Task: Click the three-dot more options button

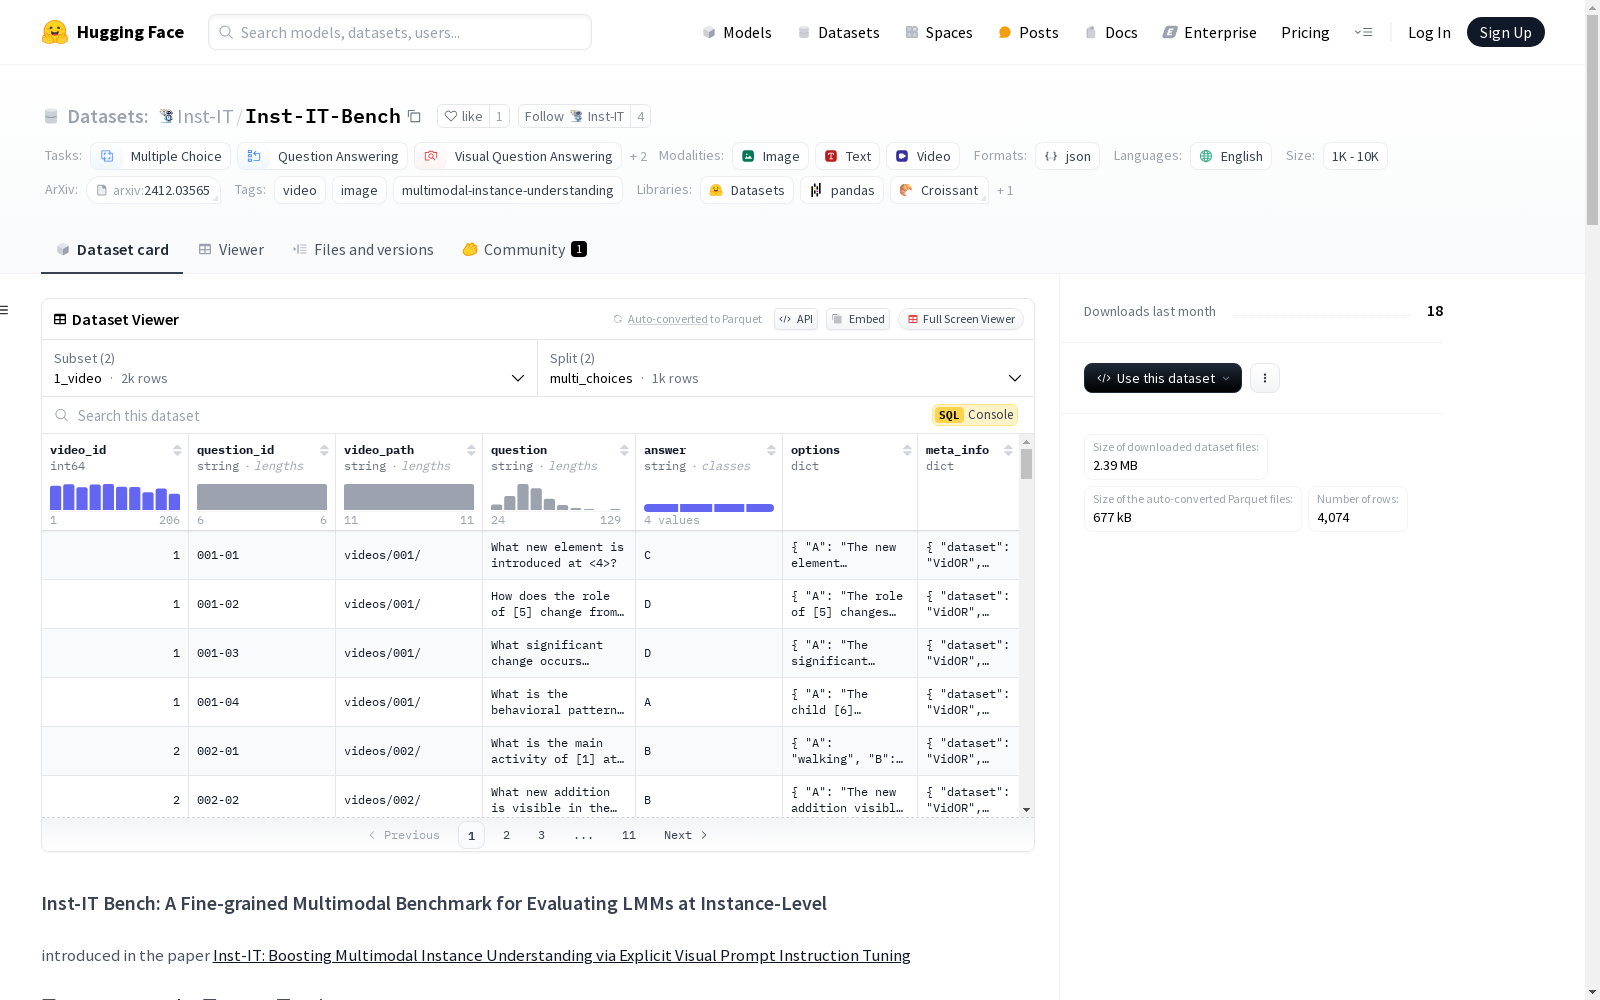Action: click(1265, 378)
